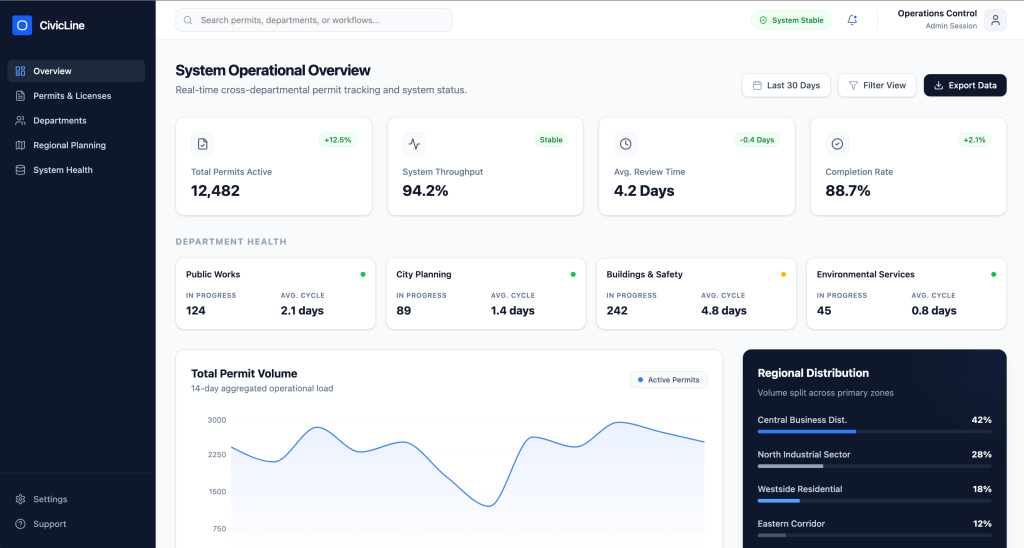Click the Completion Rate checkmark icon
This screenshot has height=548, width=1024.
pyautogui.click(x=837, y=144)
